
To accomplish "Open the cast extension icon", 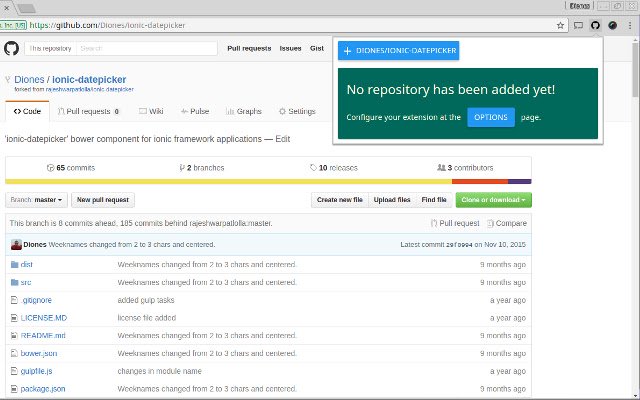I will [578, 25].
